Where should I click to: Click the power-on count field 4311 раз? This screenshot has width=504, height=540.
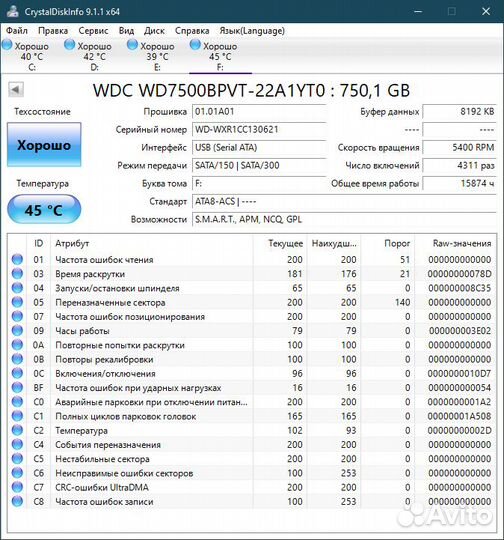(x=459, y=165)
